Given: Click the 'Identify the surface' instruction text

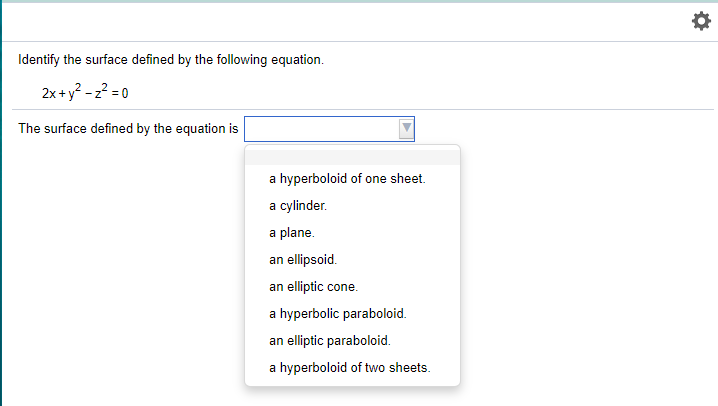Looking at the screenshot, I should [x=171, y=60].
